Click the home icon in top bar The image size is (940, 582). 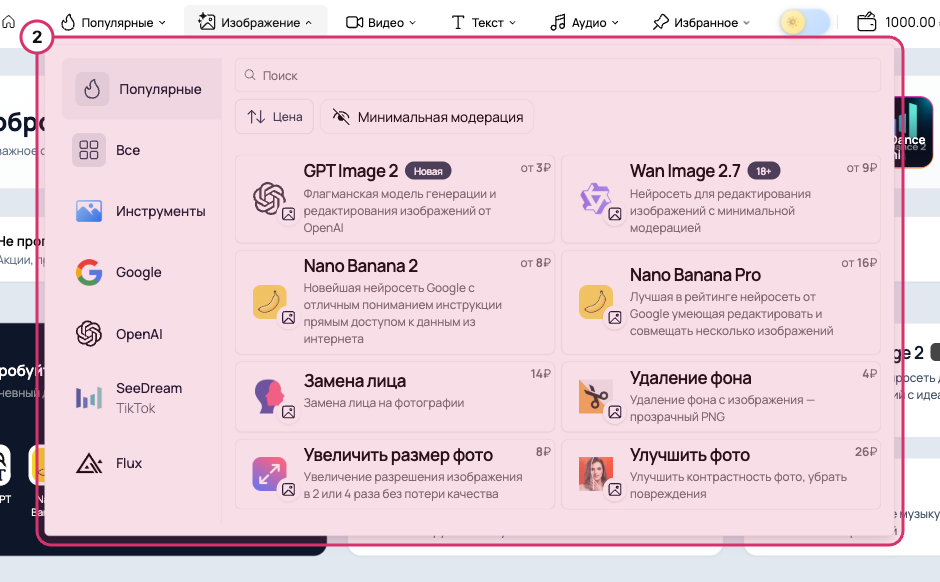pos(8,22)
